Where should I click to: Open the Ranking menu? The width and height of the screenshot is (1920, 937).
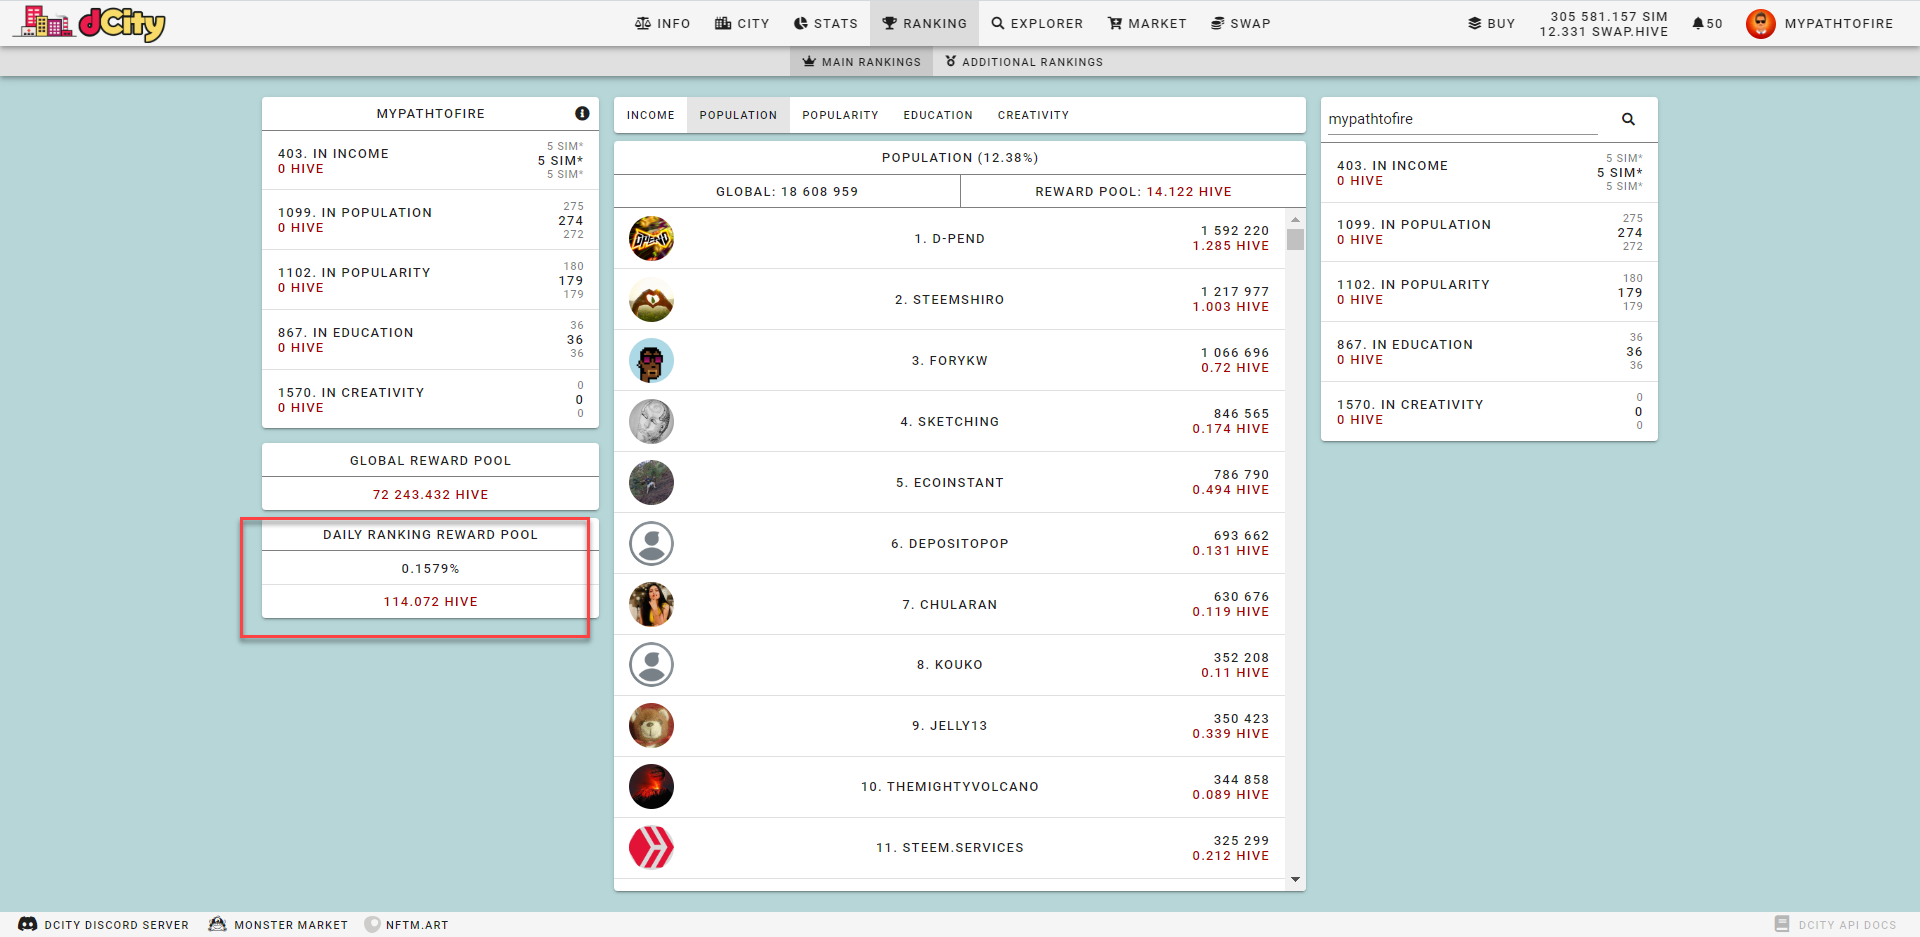coord(924,23)
